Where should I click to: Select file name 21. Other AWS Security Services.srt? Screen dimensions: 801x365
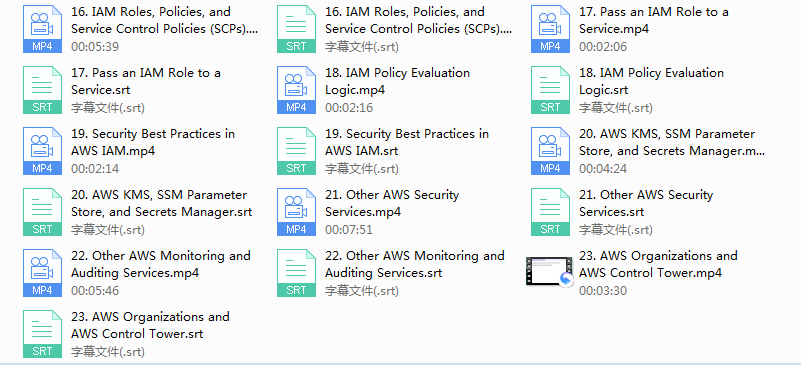[x=646, y=203]
